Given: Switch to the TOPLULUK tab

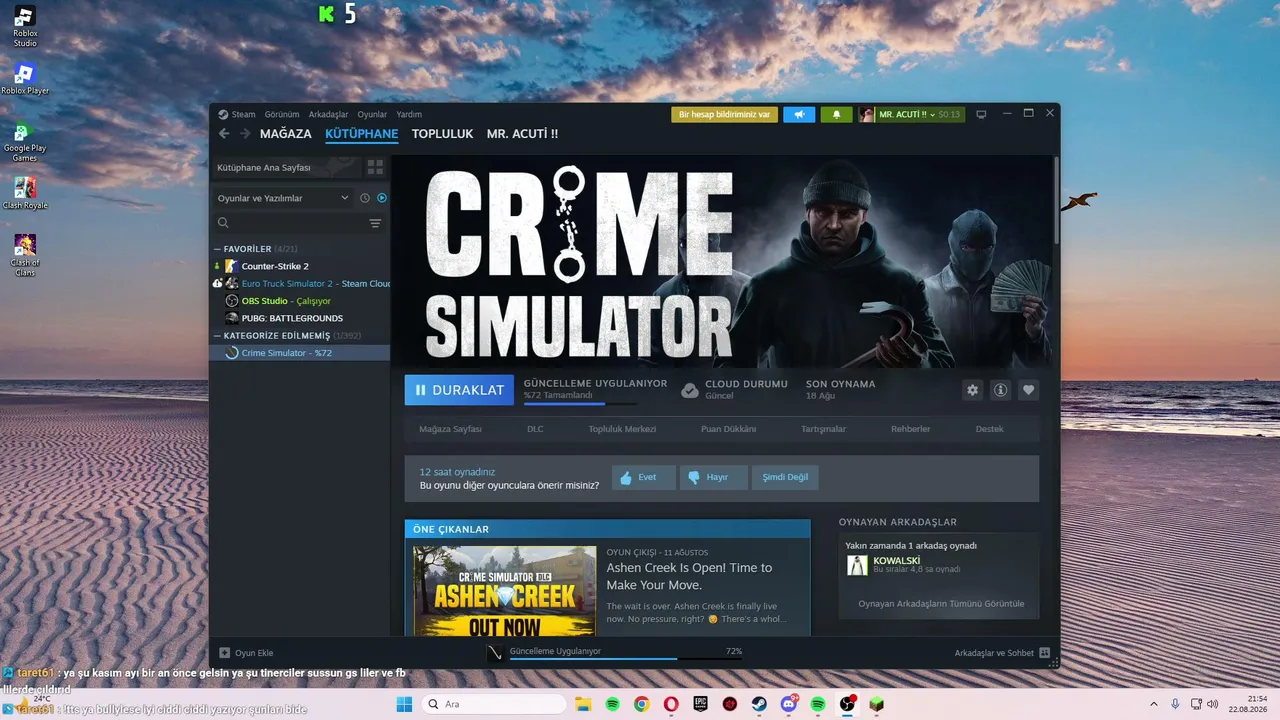Looking at the screenshot, I should point(442,134).
